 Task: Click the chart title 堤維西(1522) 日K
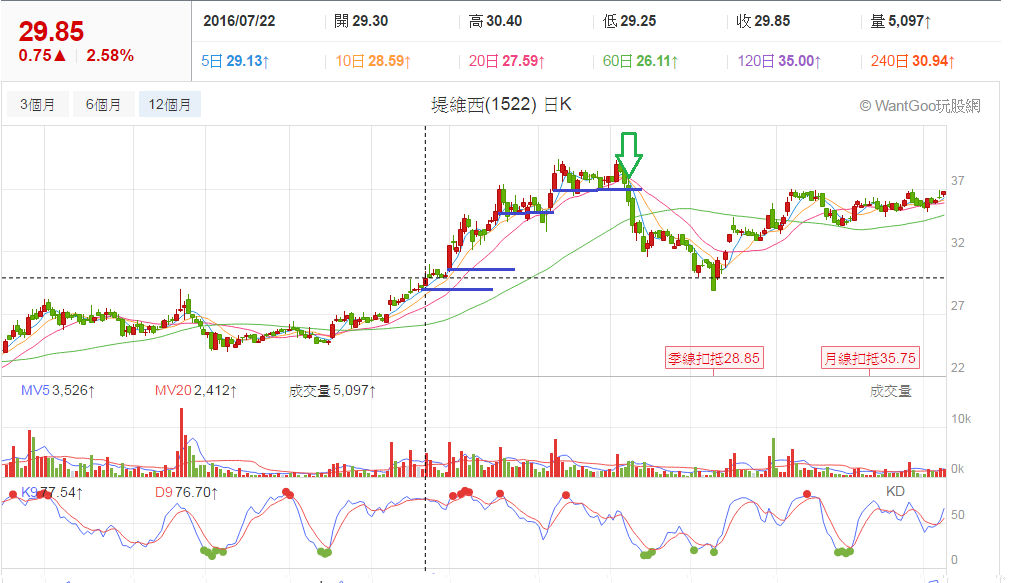501,104
